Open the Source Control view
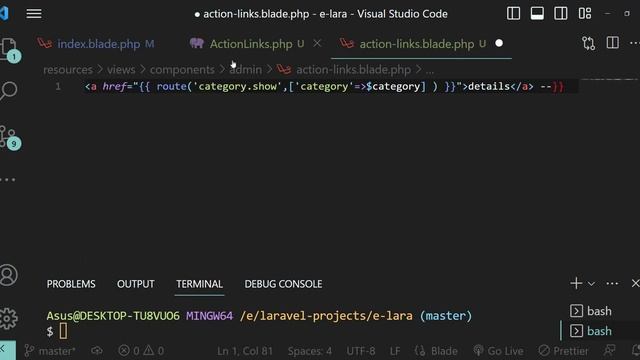The image size is (640, 360). click(x=8, y=137)
